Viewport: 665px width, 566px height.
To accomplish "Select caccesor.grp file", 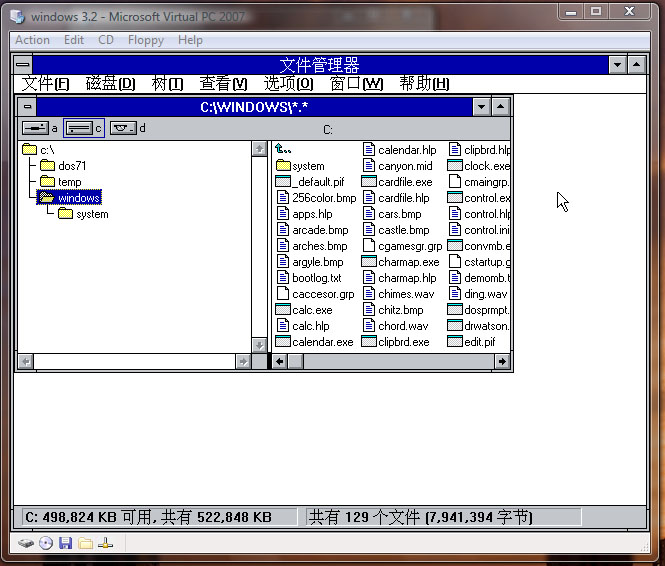I will [x=316, y=294].
